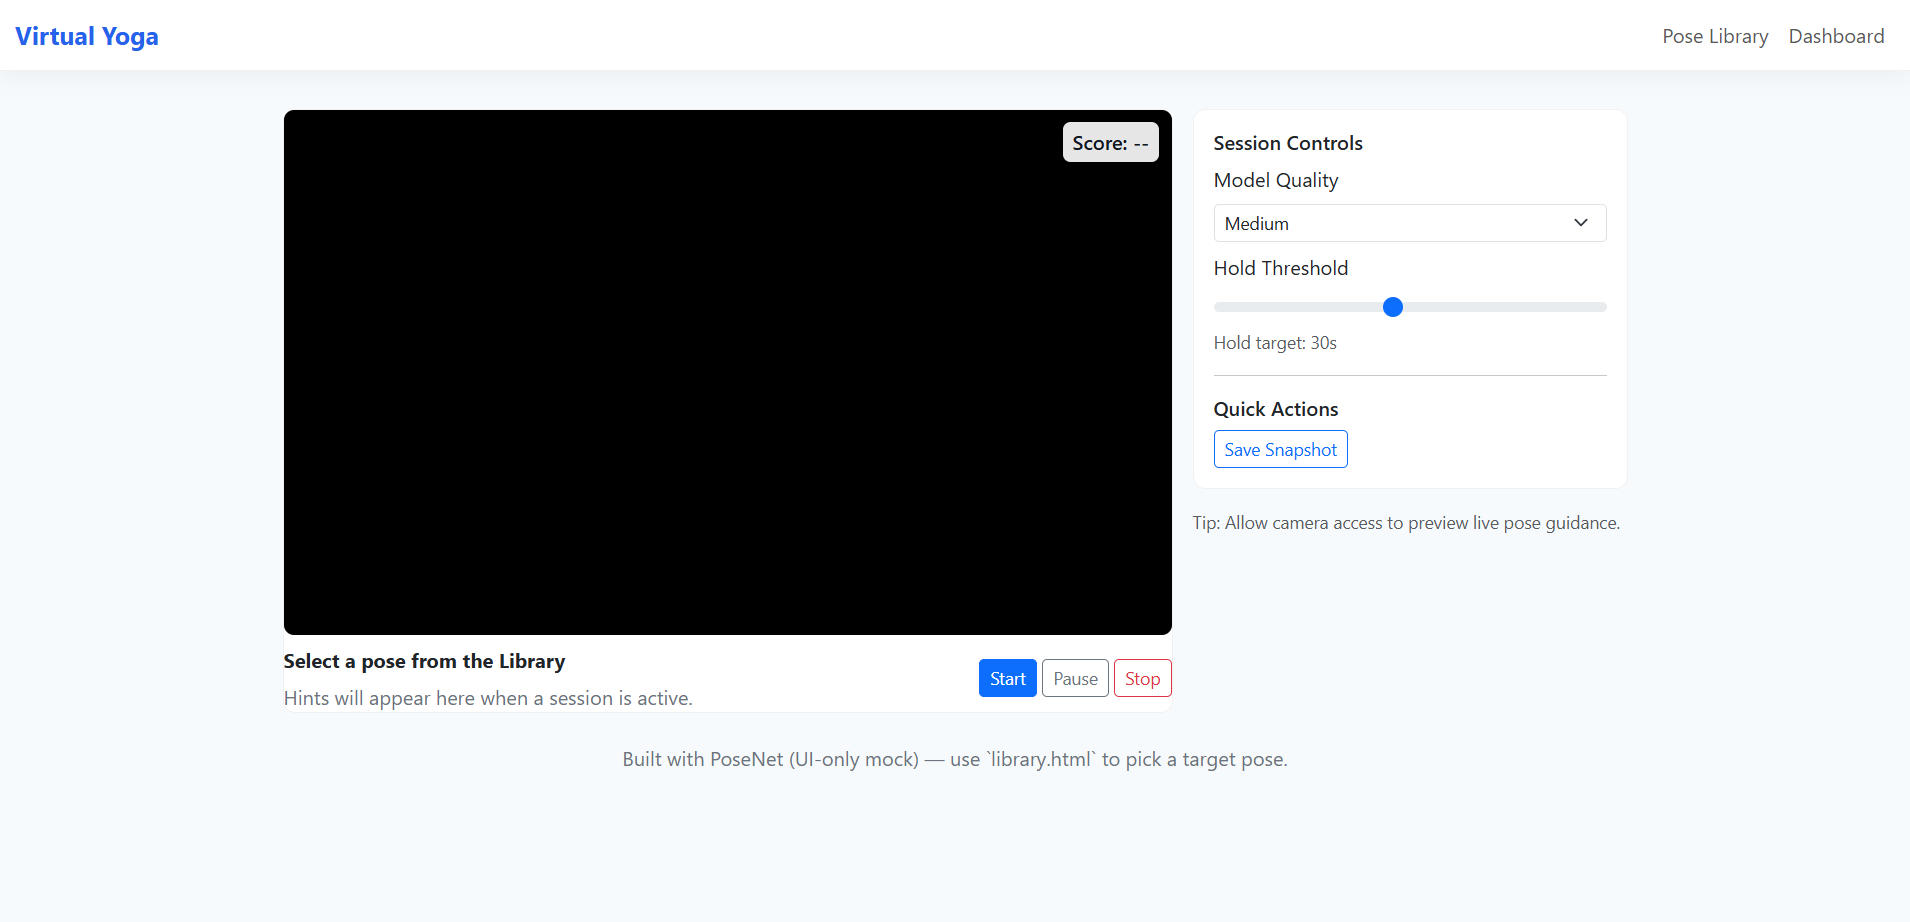Image resolution: width=1910 pixels, height=922 pixels.
Task: Go to the Dashboard page
Action: 1836,36
